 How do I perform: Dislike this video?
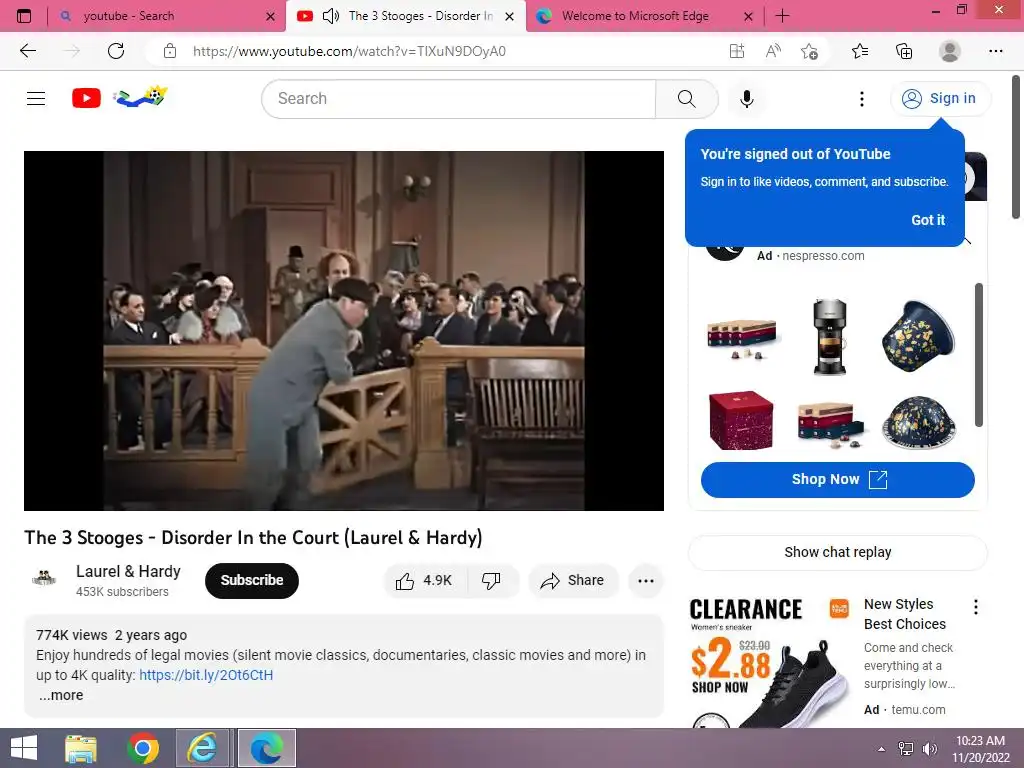pyautogui.click(x=492, y=581)
